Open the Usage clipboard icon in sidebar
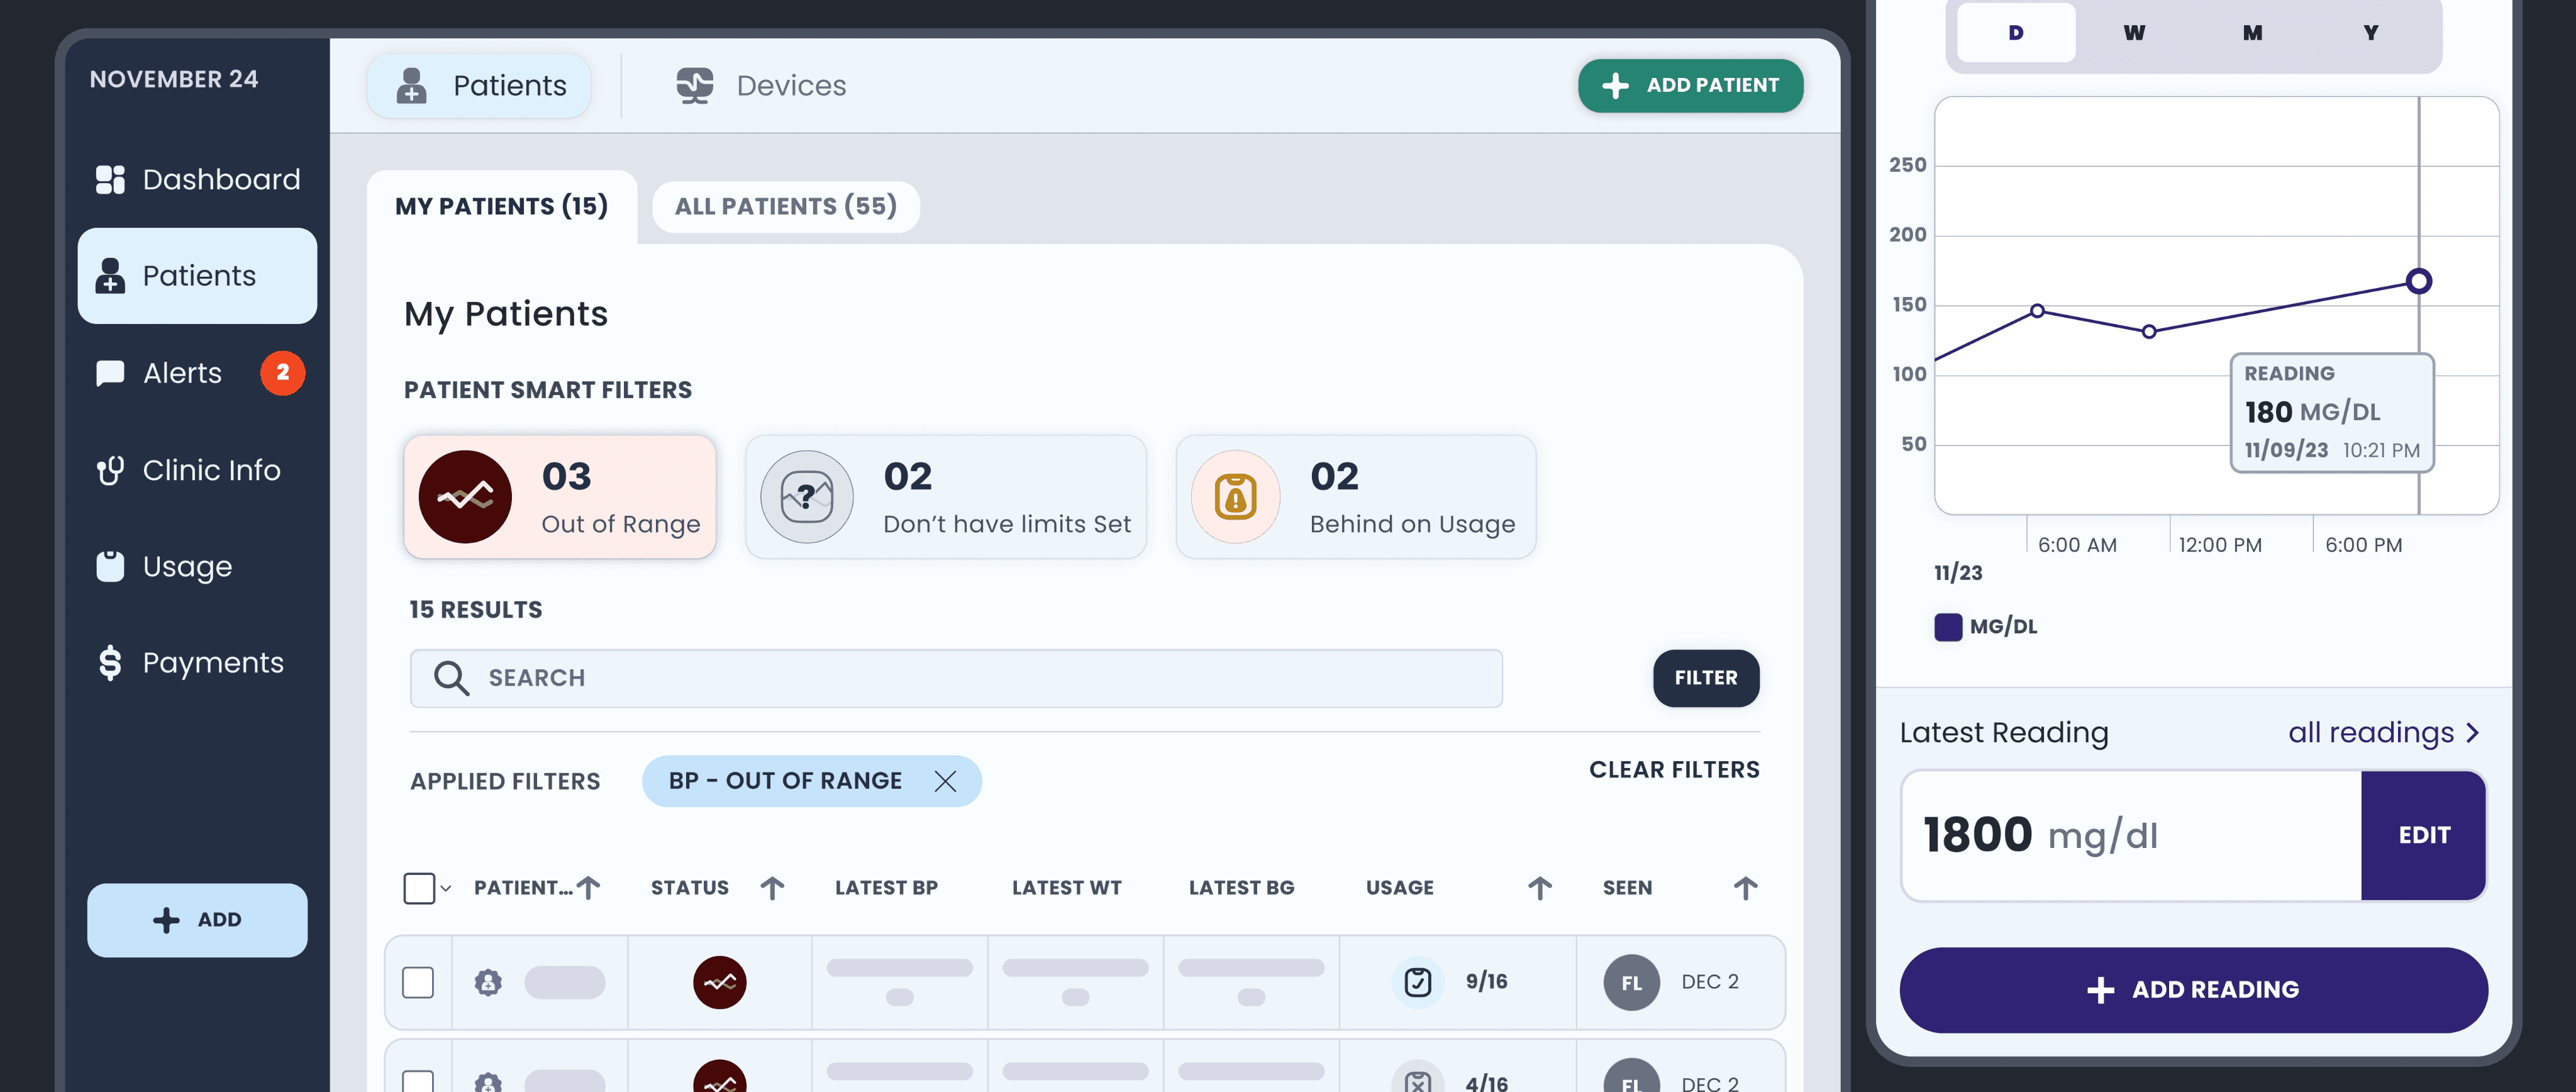Screen dimensions: 2576x1092 tap(110, 566)
